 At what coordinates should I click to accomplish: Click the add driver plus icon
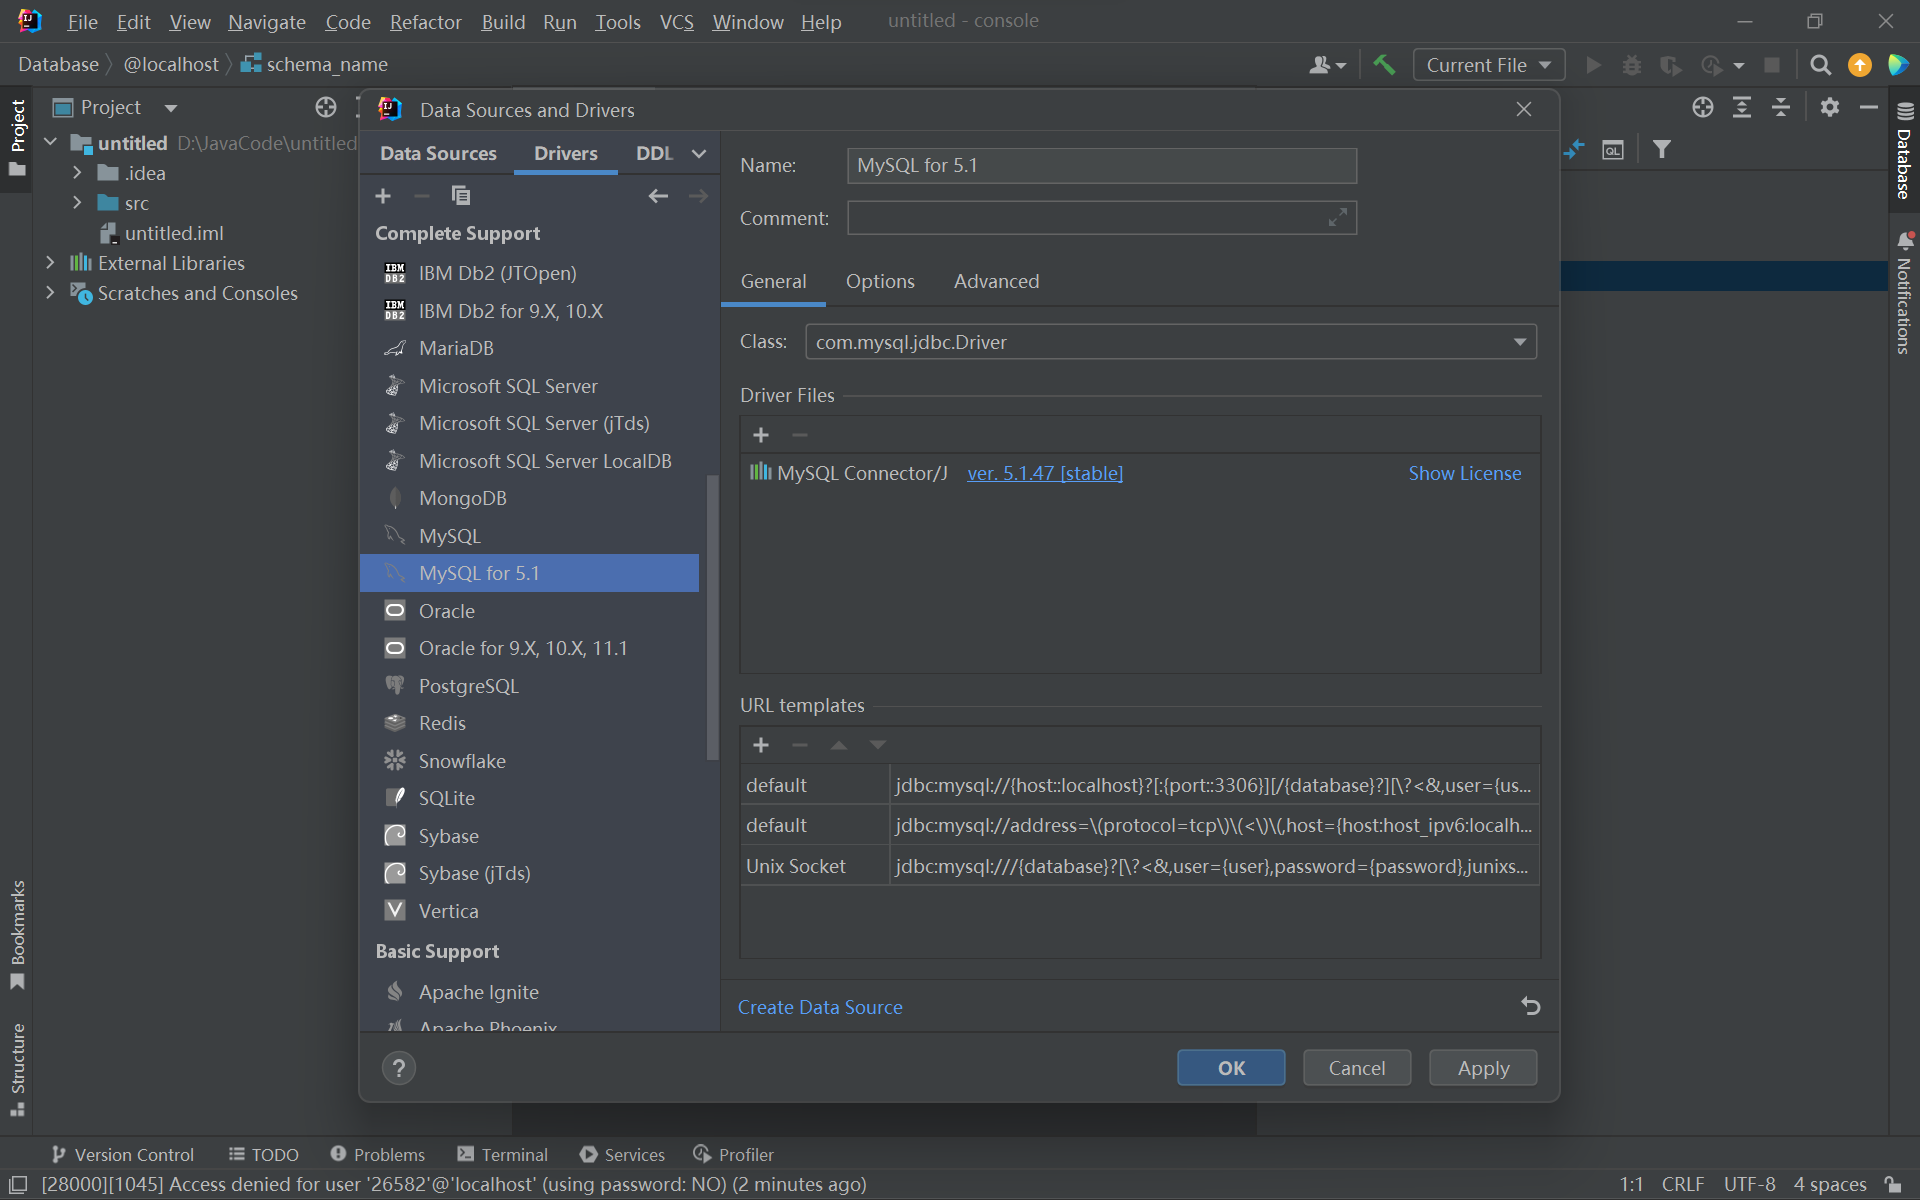coord(383,196)
